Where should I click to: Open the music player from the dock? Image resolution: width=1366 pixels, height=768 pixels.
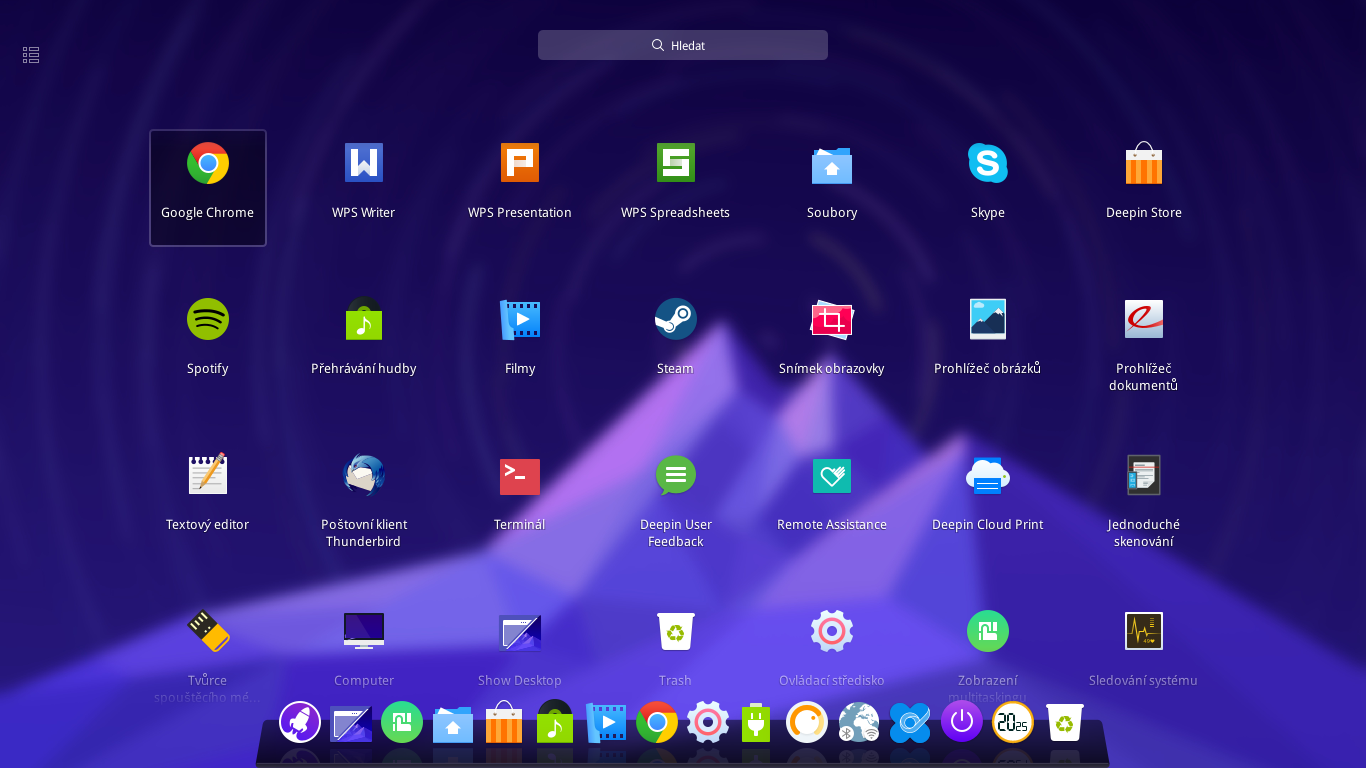tap(555, 722)
